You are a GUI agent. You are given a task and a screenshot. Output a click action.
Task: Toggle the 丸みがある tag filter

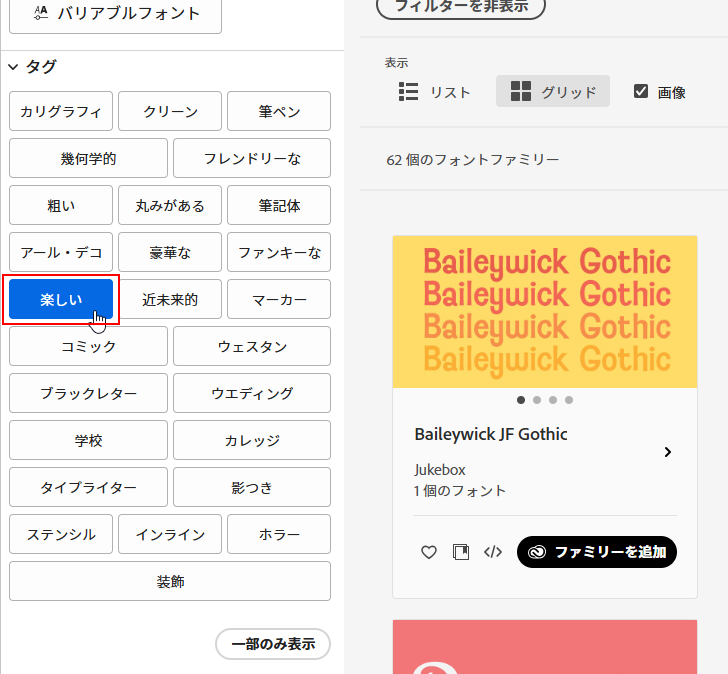coord(170,205)
